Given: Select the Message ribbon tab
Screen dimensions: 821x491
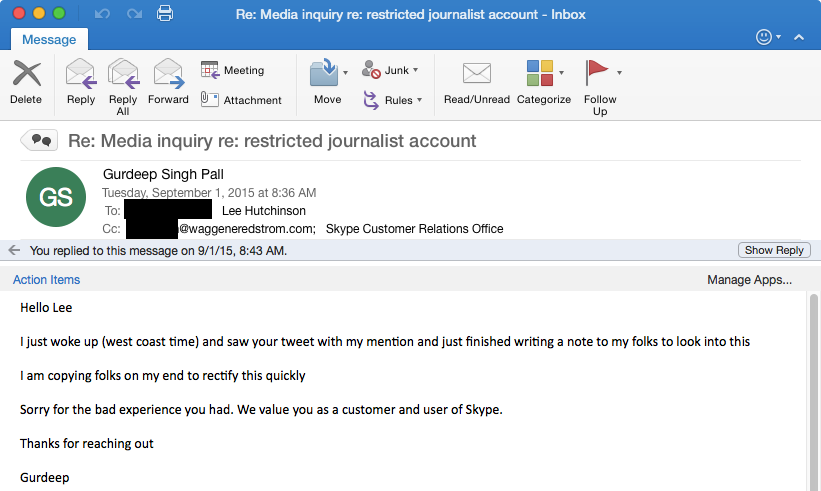Looking at the screenshot, I should (x=49, y=39).
